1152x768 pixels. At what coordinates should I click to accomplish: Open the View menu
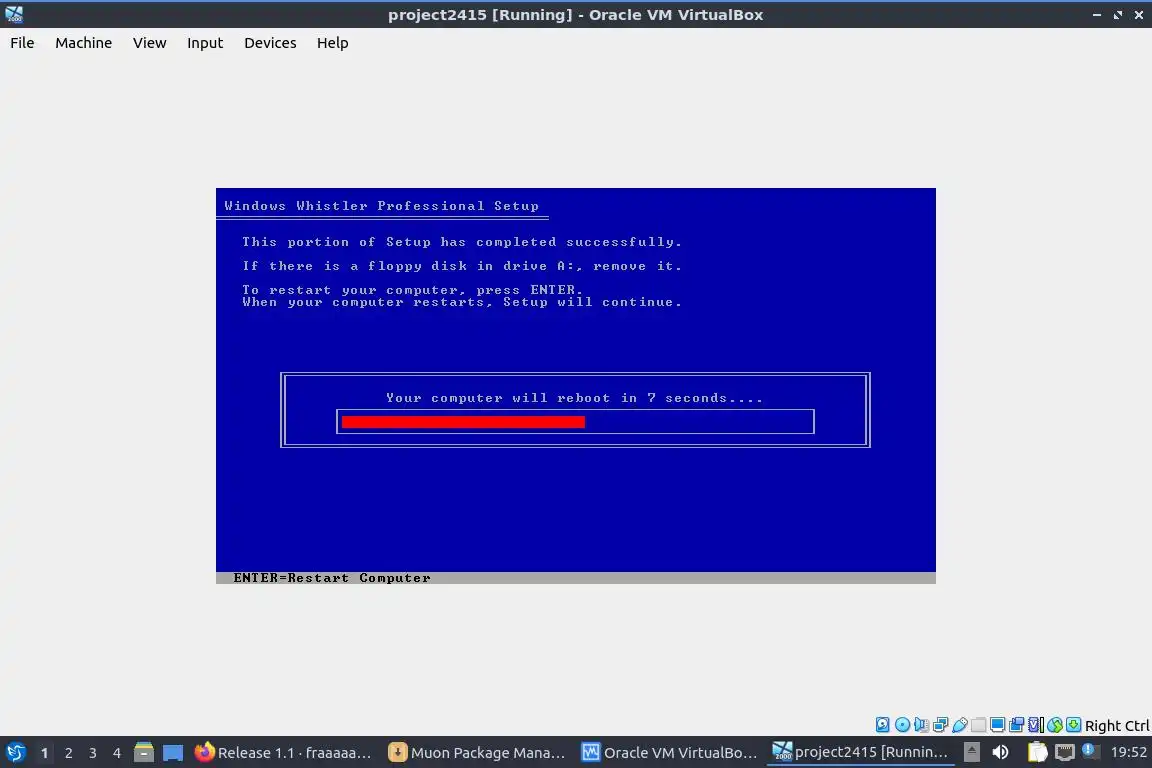[x=149, y=43]
